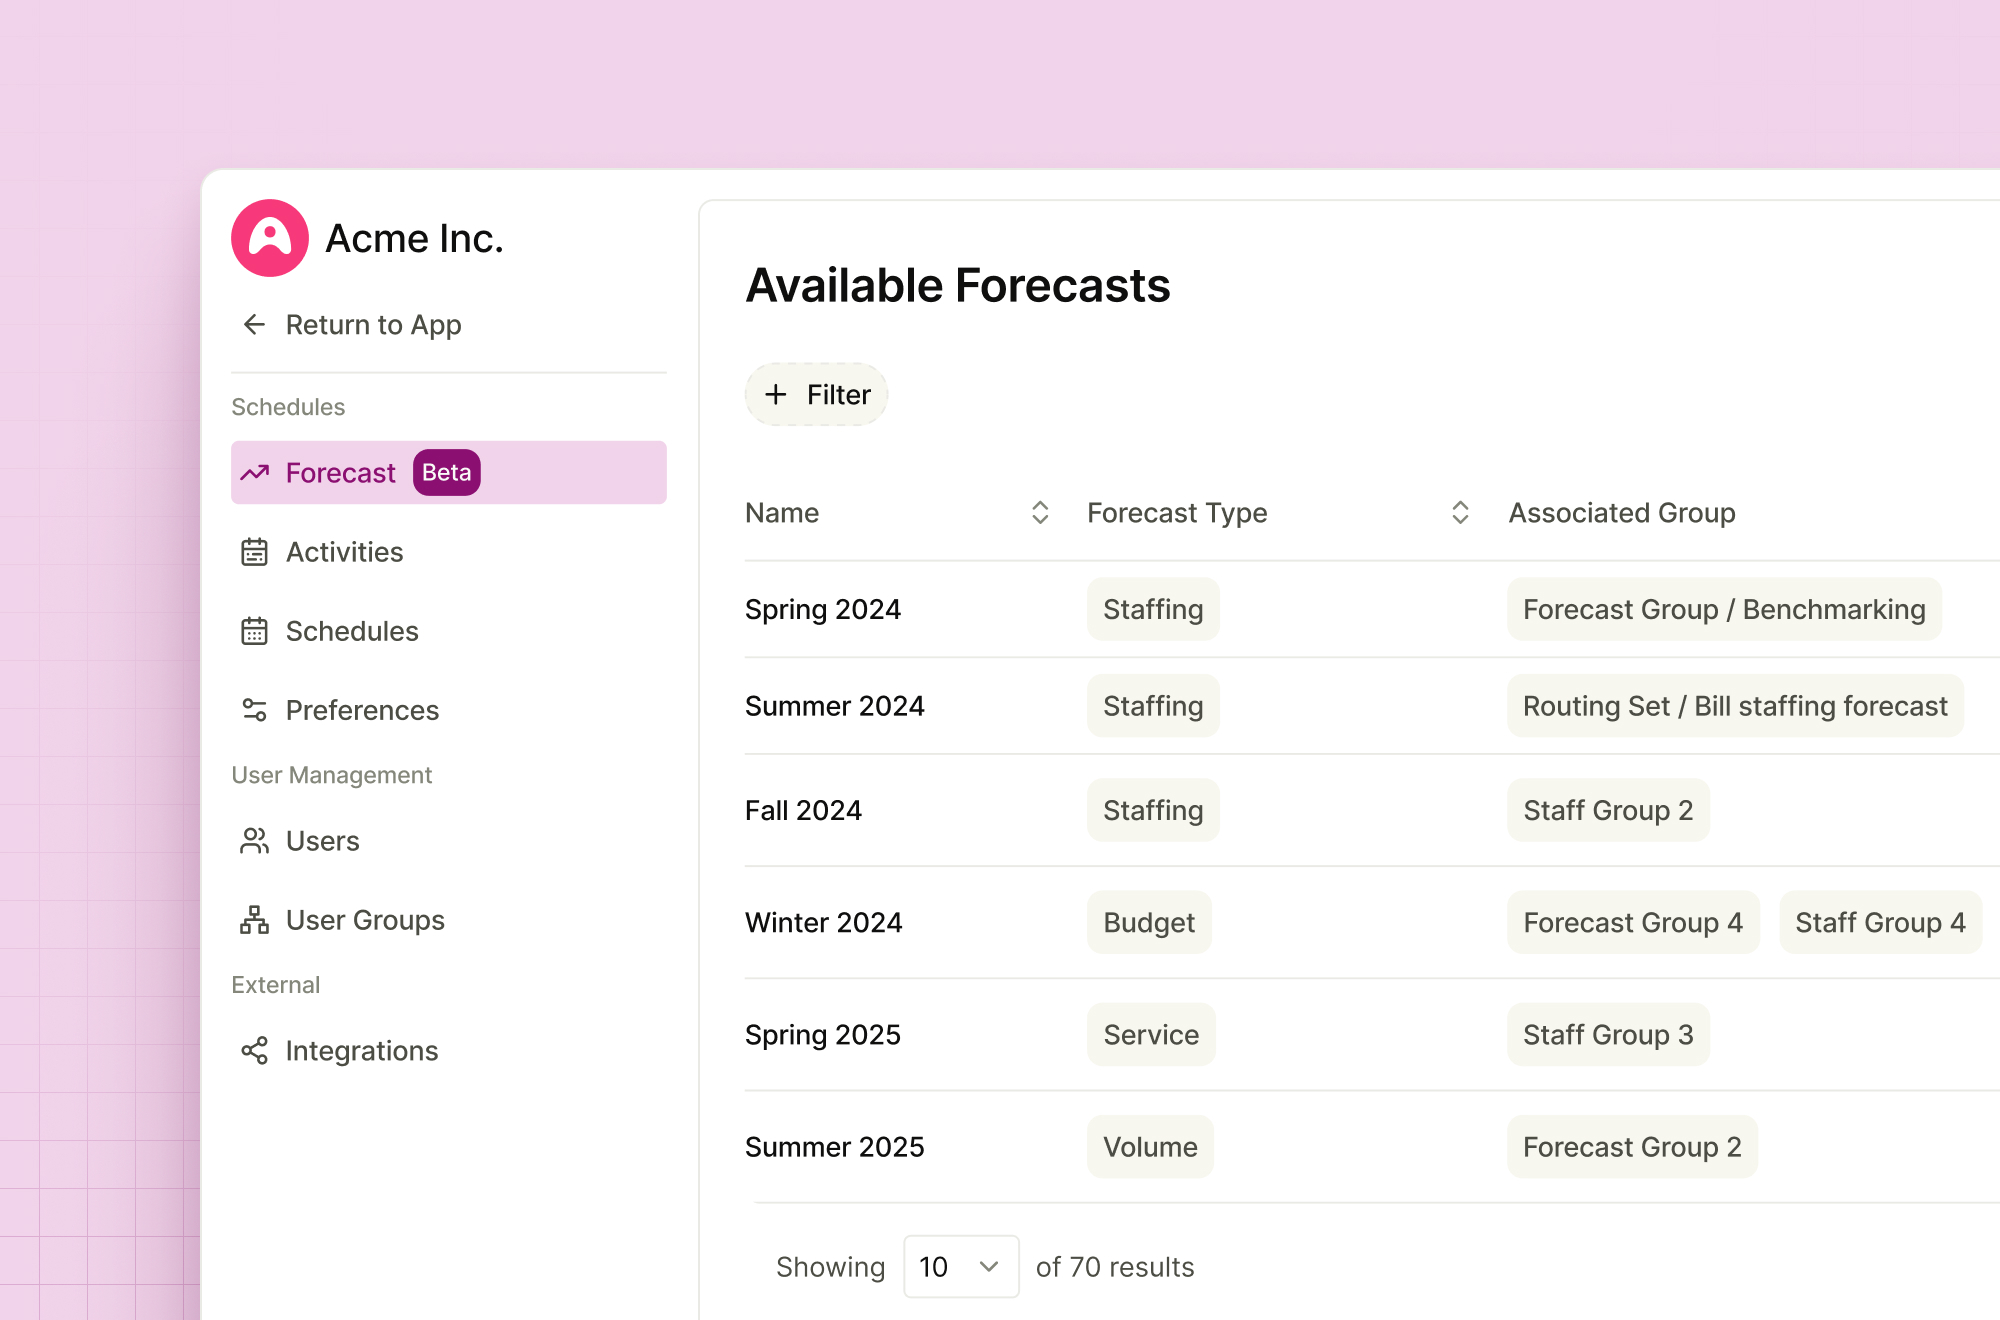This screenshot has width=2000, height=1320.
Task: Click the Forecast Group / Benchmarking tag
Action: coord(1723,609)
